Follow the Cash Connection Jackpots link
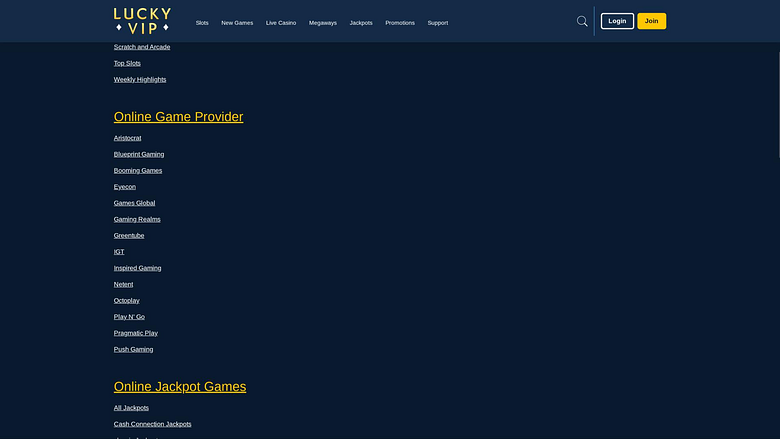Viewport: 780px width, 439px height. point(152,424)
